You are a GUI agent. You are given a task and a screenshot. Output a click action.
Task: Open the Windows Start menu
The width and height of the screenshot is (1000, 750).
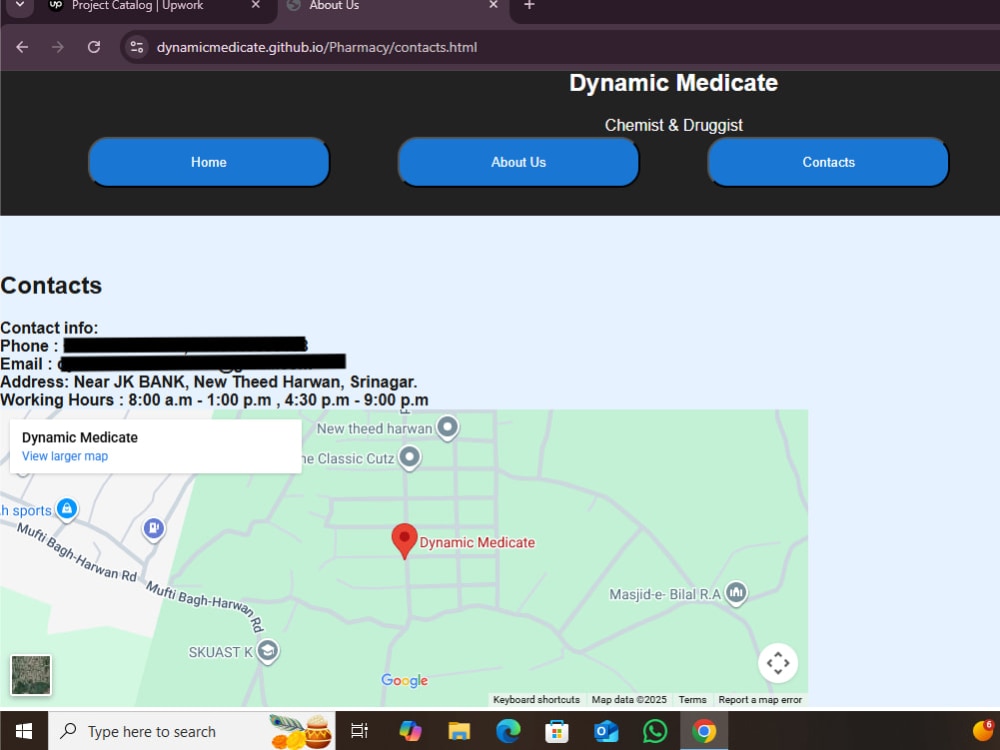click(x=24, y=731)
